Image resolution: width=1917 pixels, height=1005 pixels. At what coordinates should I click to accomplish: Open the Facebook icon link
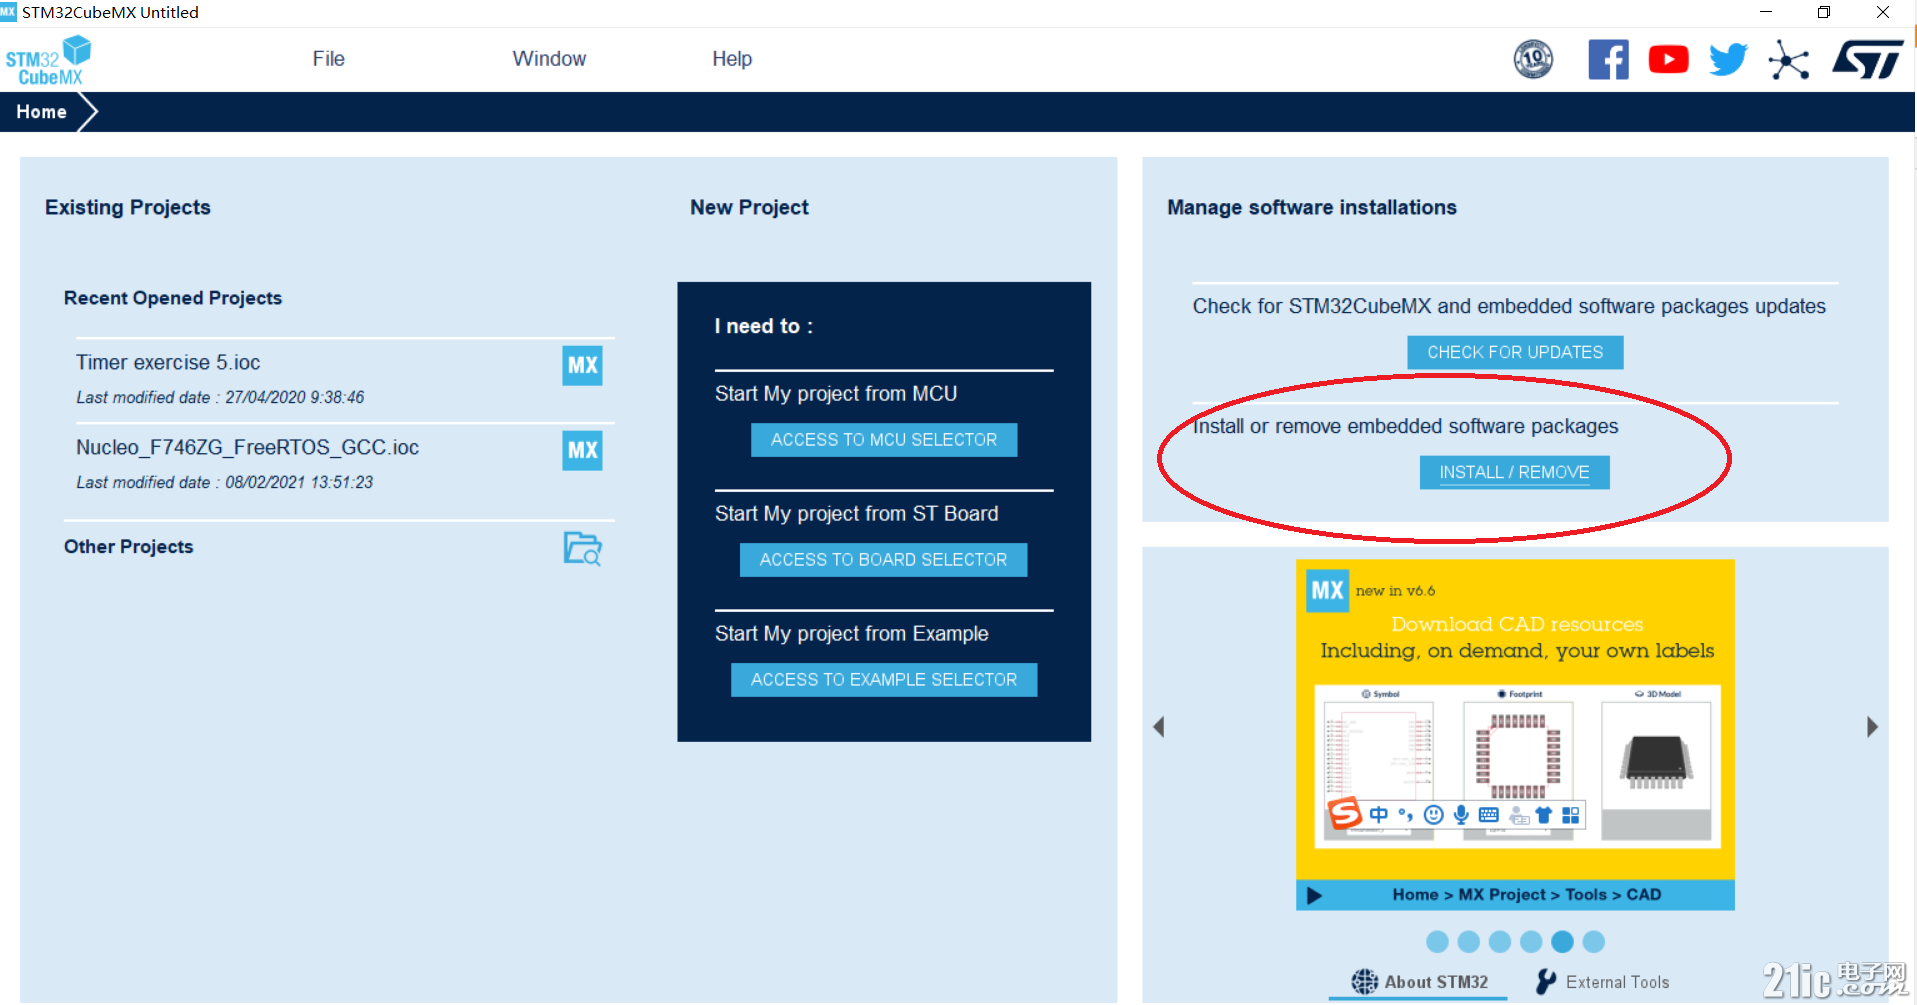1608,60
